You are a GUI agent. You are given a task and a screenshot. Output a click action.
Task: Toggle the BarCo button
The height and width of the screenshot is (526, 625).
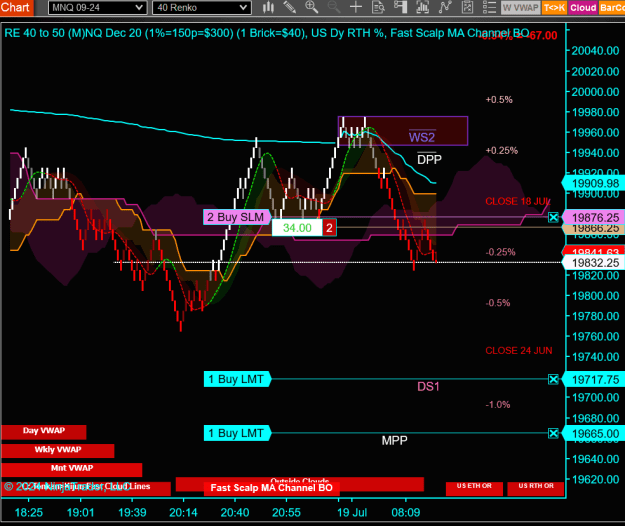[x=612, y=8]
